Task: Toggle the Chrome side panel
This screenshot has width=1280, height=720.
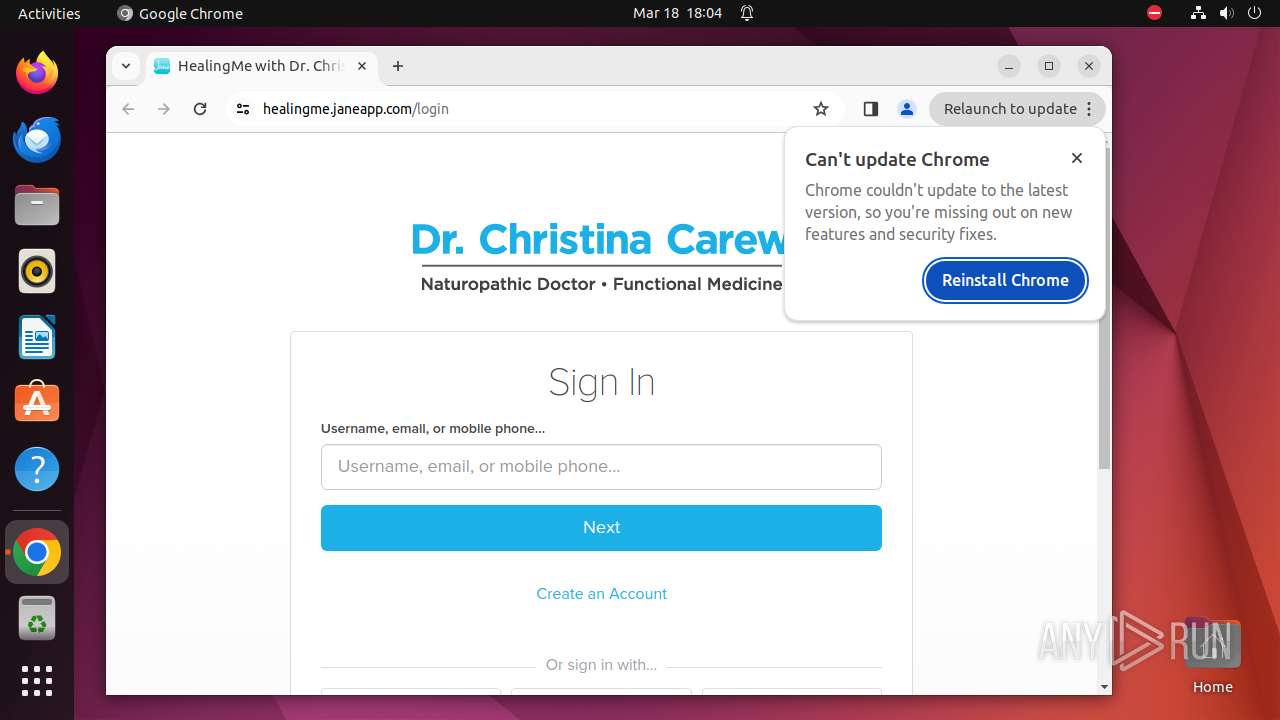Action: point(870,109)
